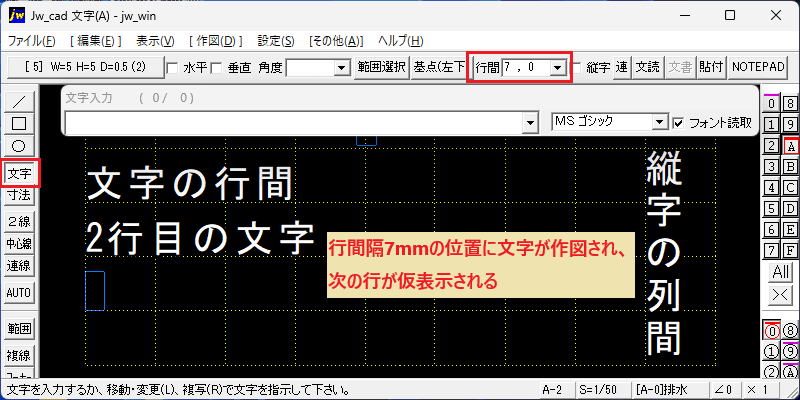
Task: Enable the 水平 horizontal checkbox
Action: coord(173,67)
